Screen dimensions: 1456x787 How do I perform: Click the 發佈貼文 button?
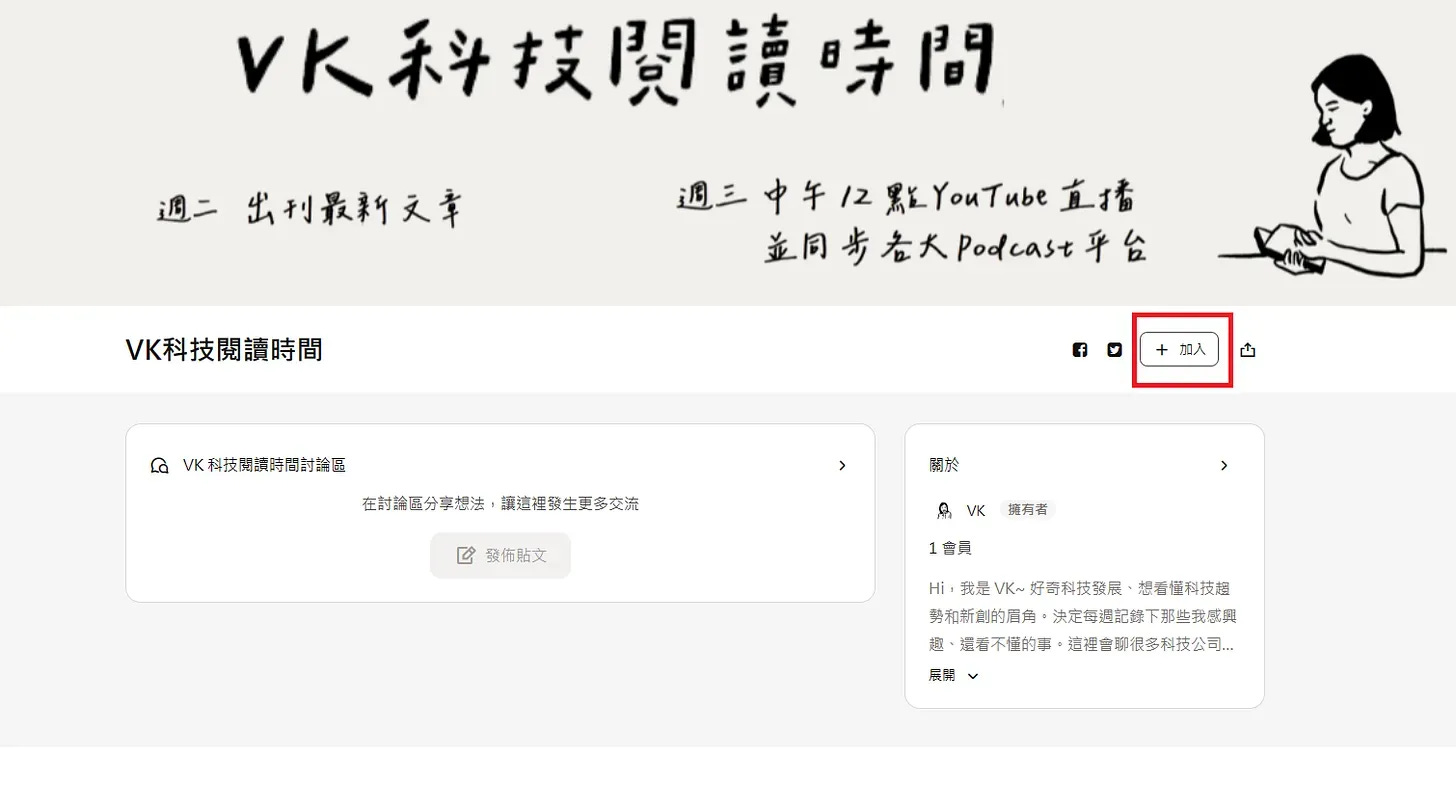pos(500,555)
